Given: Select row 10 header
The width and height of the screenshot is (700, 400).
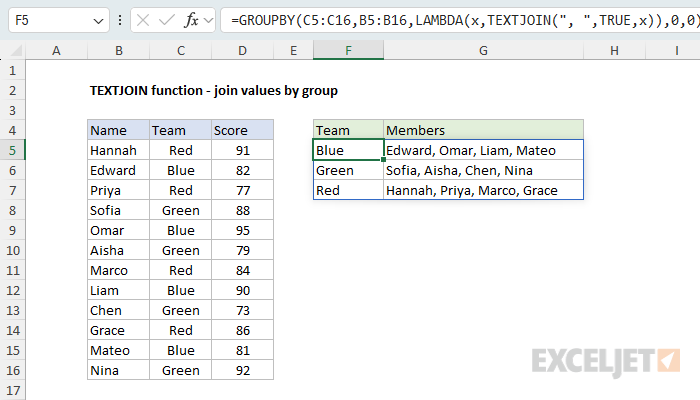Looking at the screenshot, I should point(12,250).
